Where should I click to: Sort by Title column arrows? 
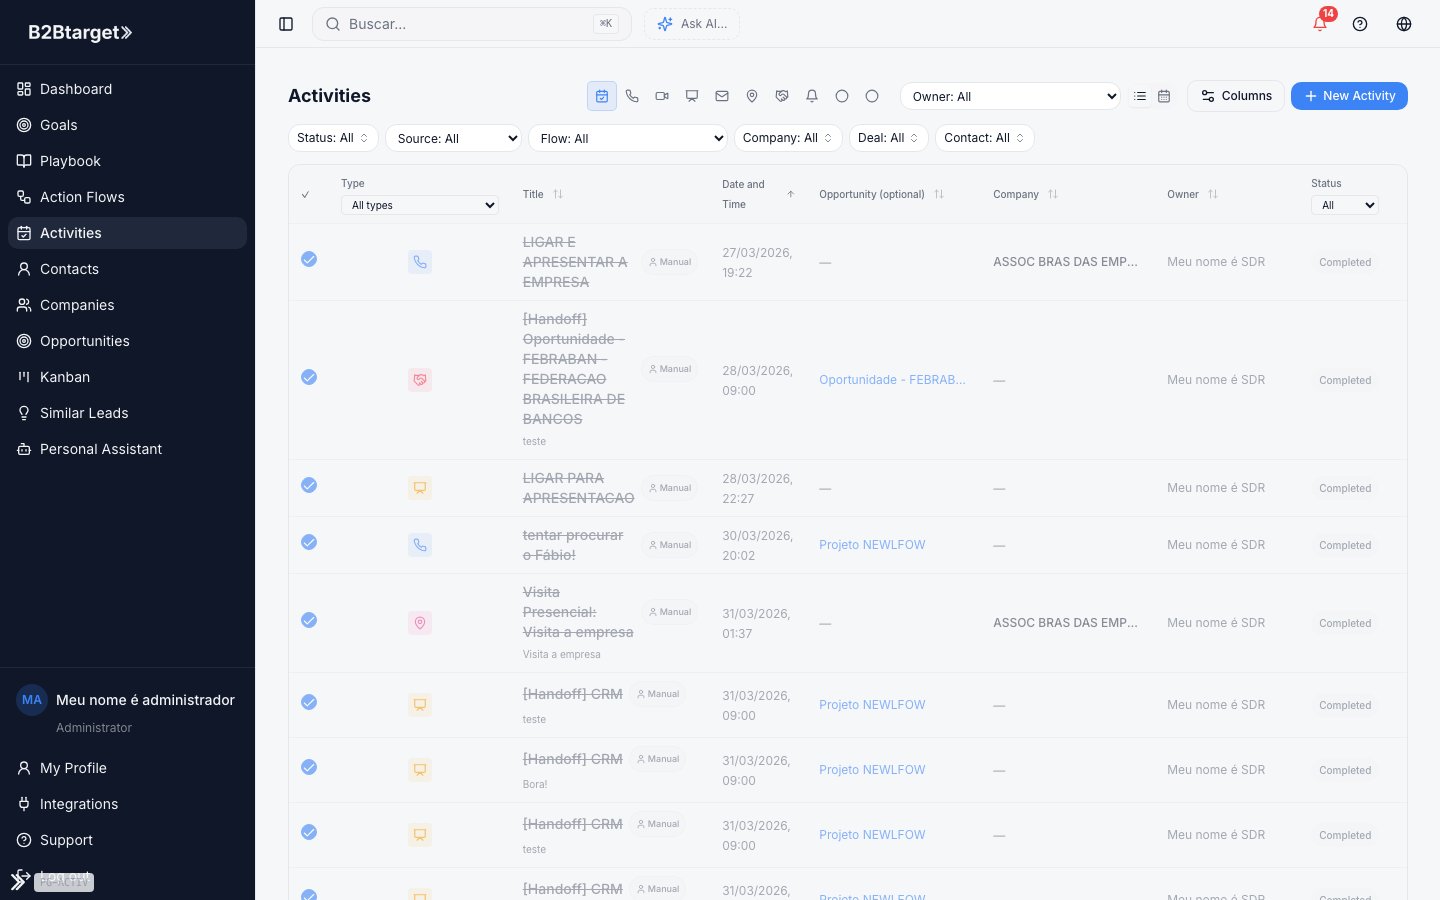[558, 194]
